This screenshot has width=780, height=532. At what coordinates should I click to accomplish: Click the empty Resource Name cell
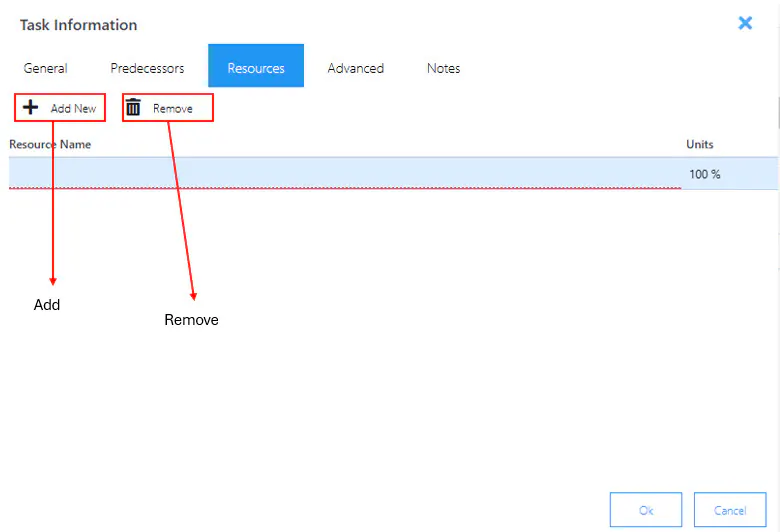pyautogui.click(x=345, y=174)
